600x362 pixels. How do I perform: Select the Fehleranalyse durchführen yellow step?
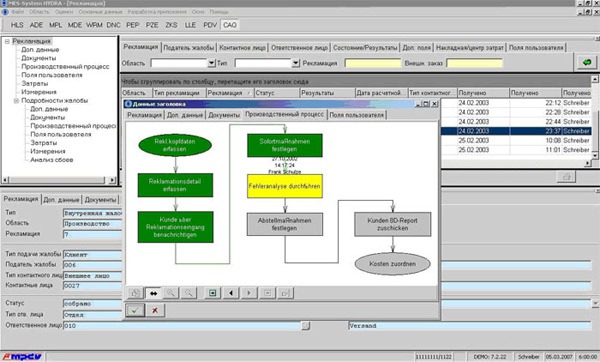tap(285, 186)
